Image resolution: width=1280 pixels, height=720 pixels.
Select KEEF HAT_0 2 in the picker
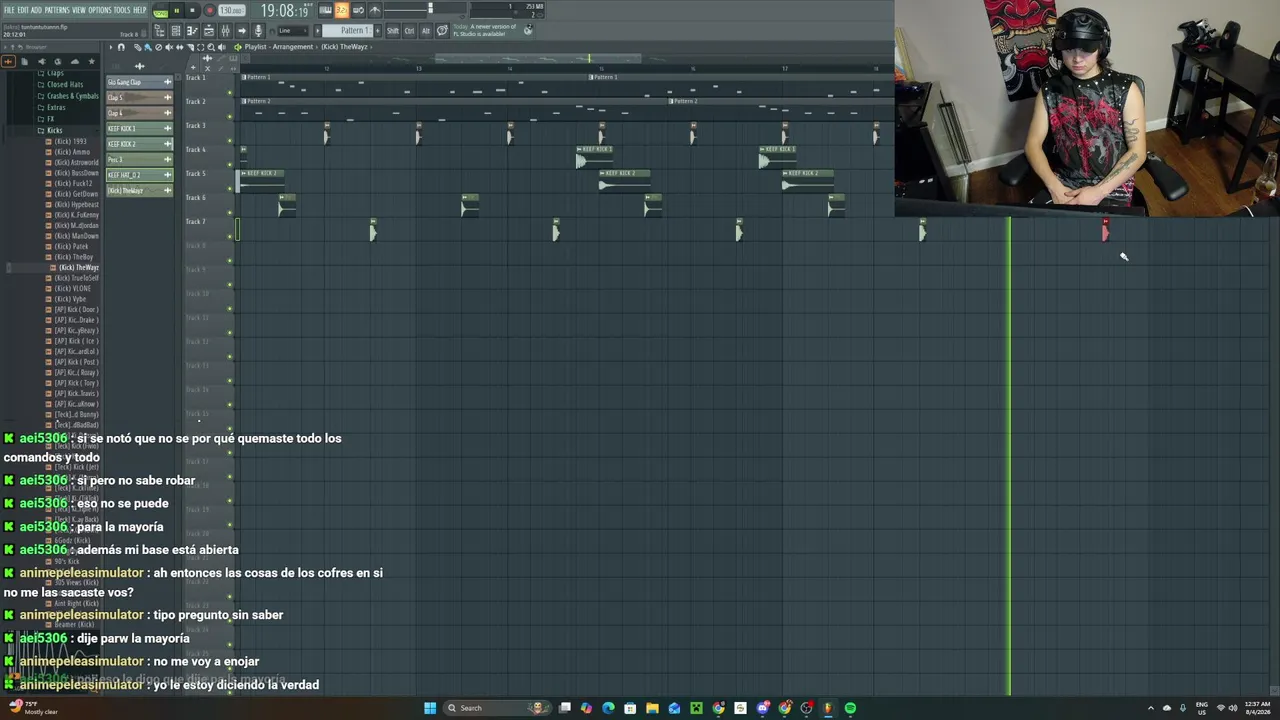point(139,175)
